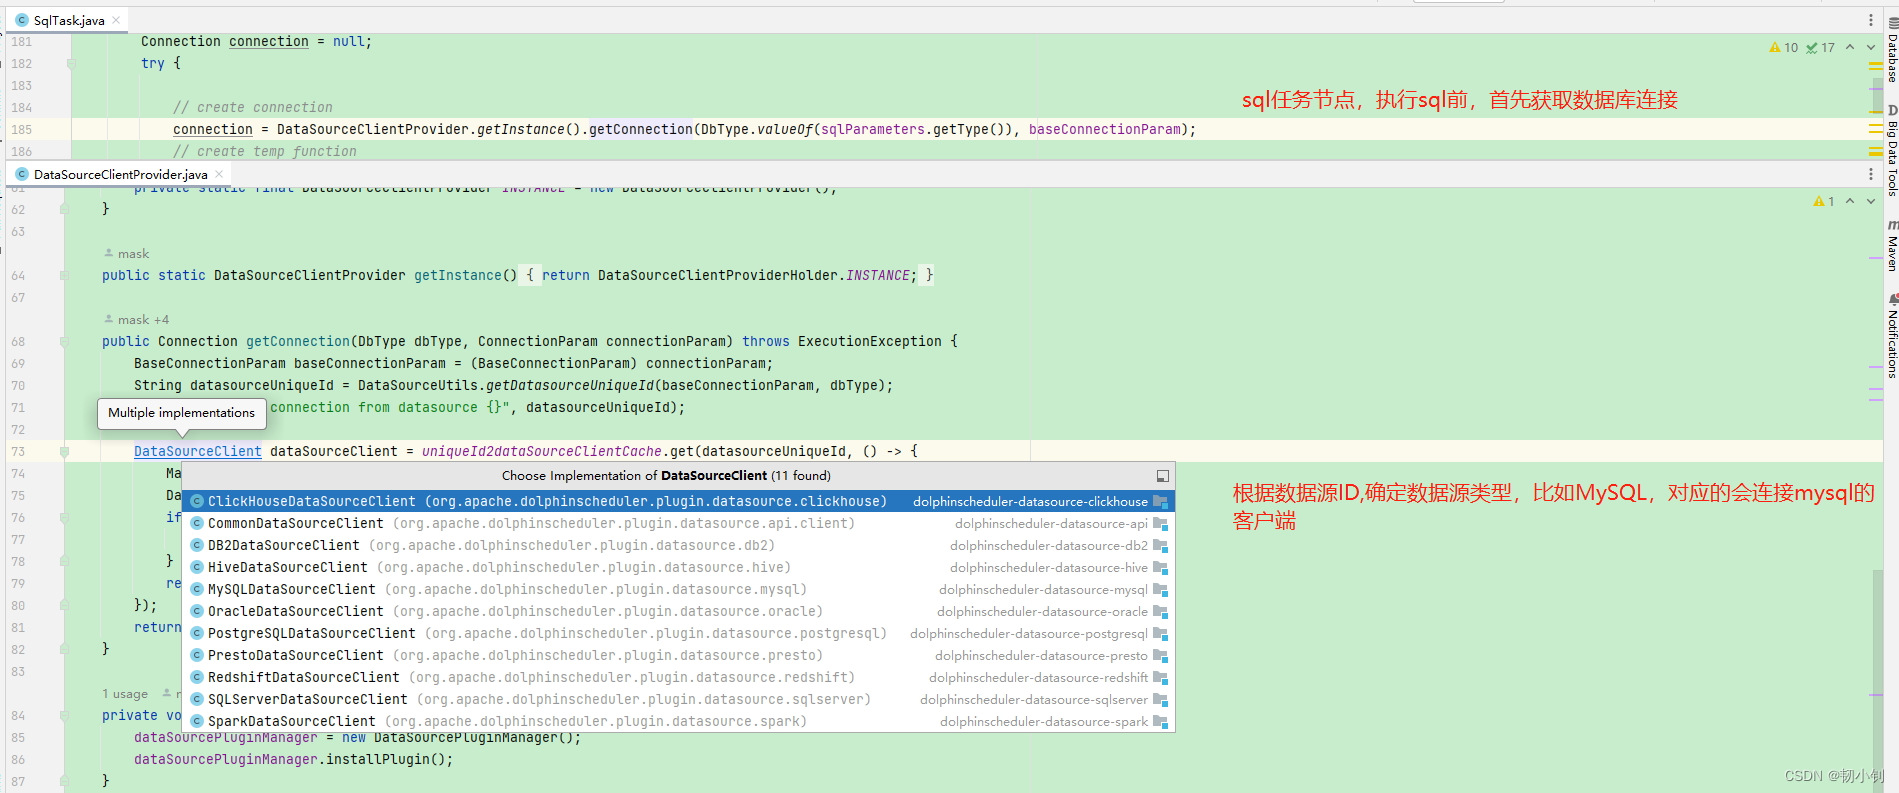Go to next highlighted error in SqlTask.java
This screenshot has height=793, width=1899.
[1871, 47]
